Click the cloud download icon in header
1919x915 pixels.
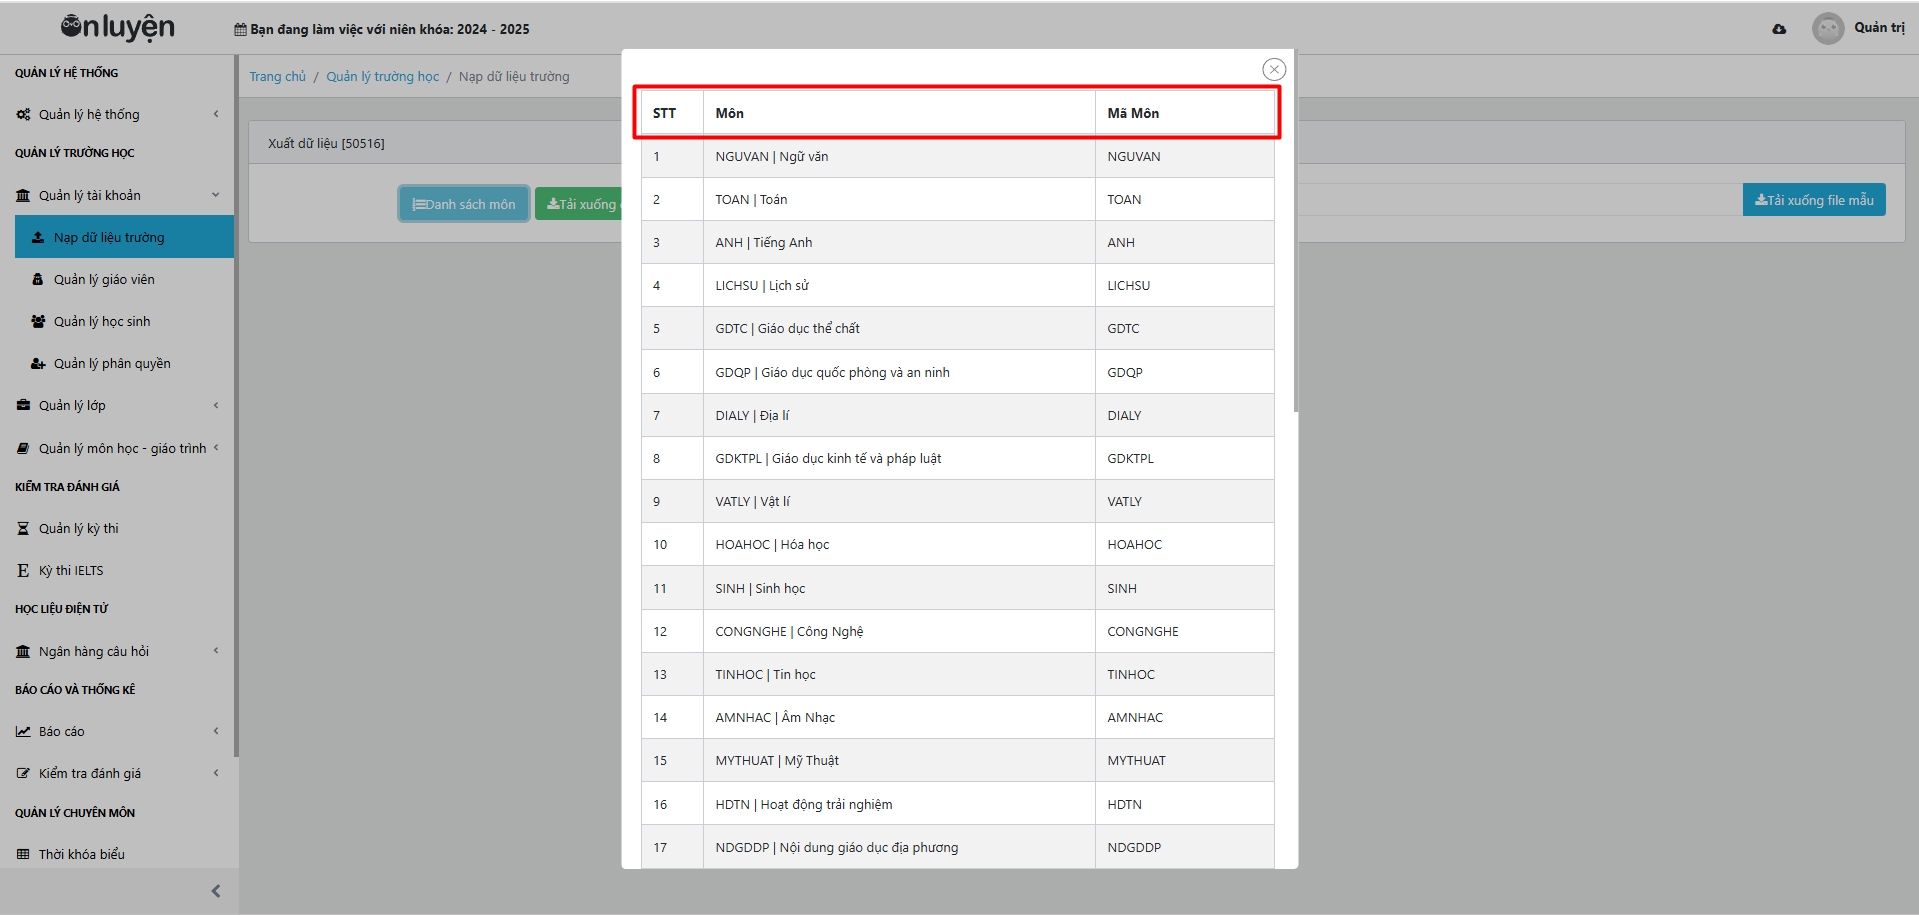click(1779, 29)
